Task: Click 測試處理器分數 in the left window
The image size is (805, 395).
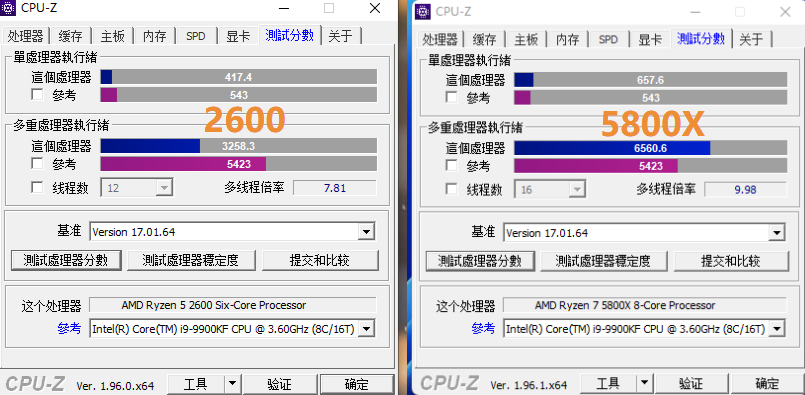Action: click(66, 260)
